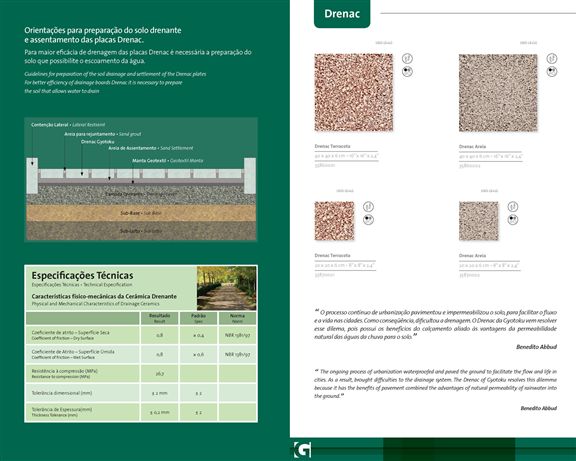Click the 'Guidelines for preparation of the soil drainage' line
This screenshot has height=461, width=576.
115,74
